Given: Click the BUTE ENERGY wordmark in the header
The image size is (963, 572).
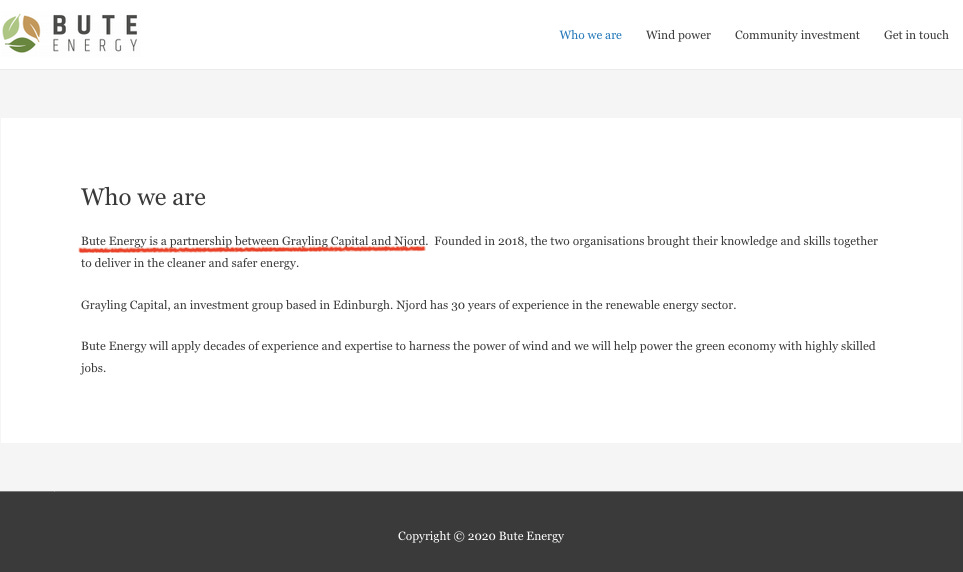Looking at the screenshot, I should coord(95,33).
